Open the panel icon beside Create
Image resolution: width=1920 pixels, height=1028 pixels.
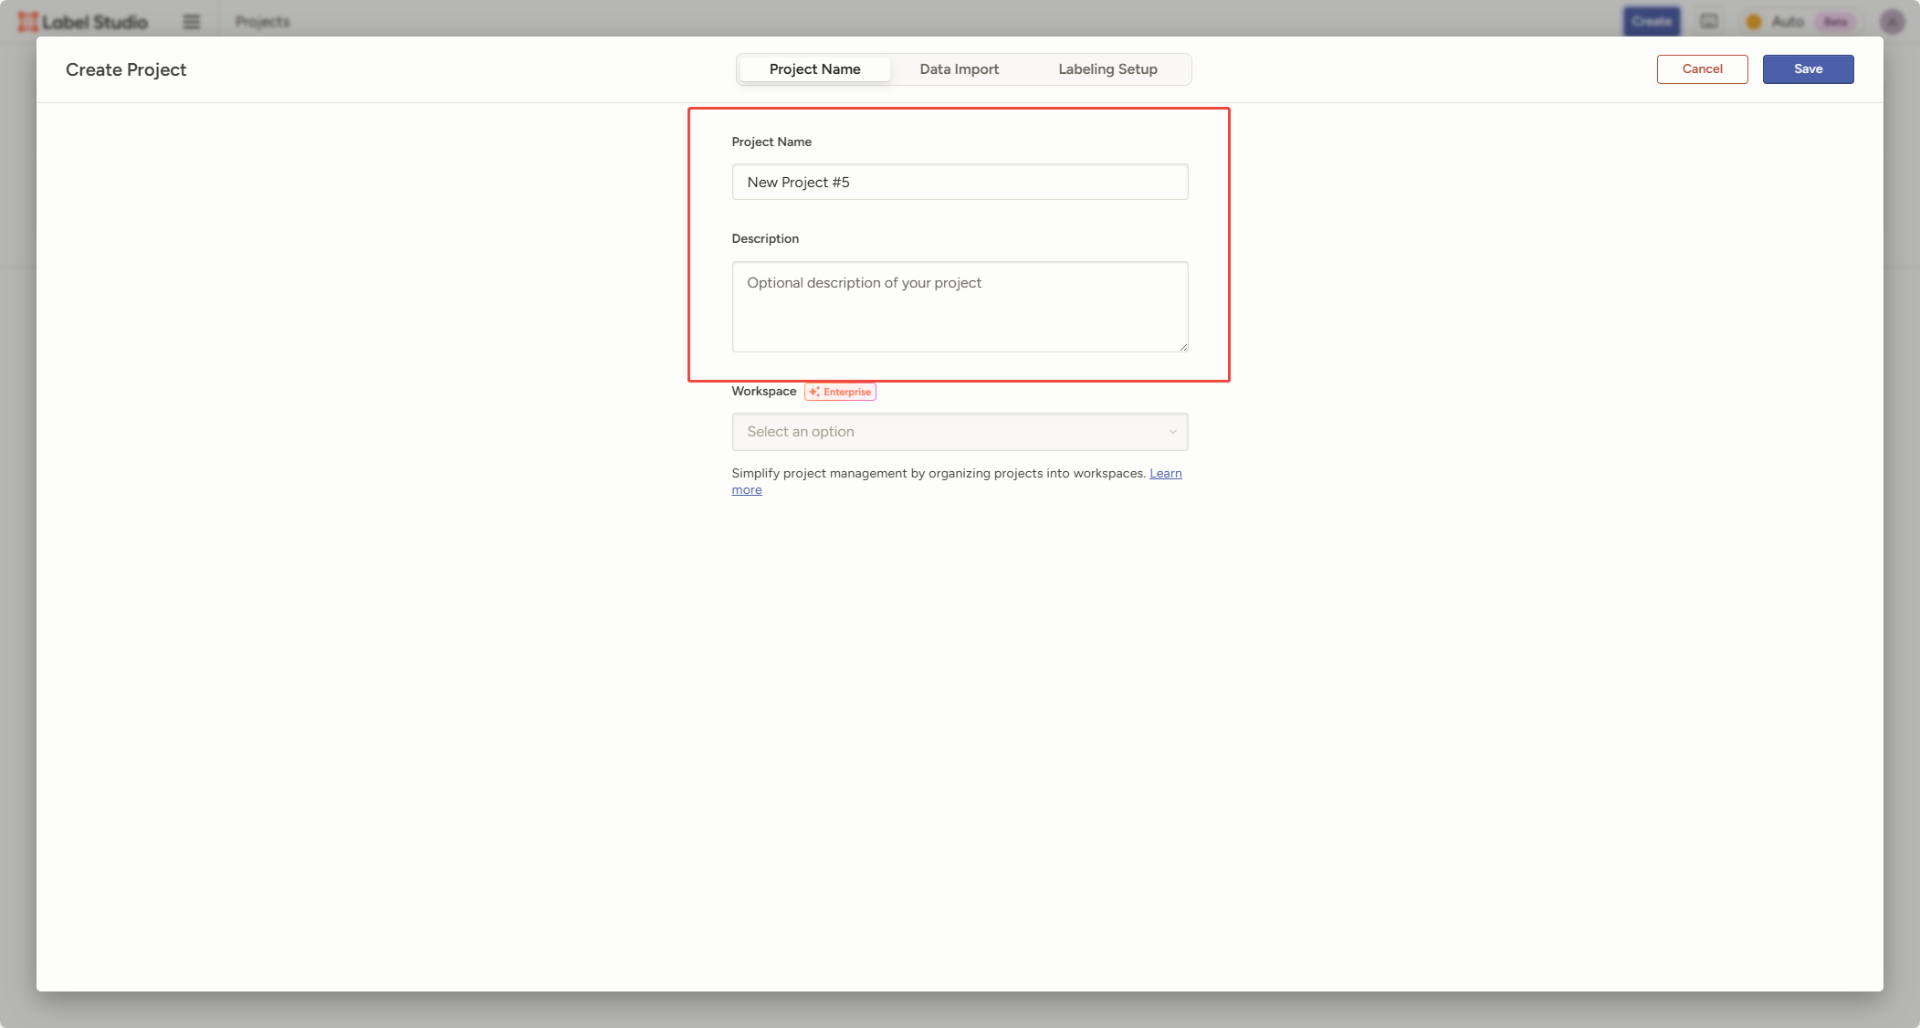(1709, 22)
